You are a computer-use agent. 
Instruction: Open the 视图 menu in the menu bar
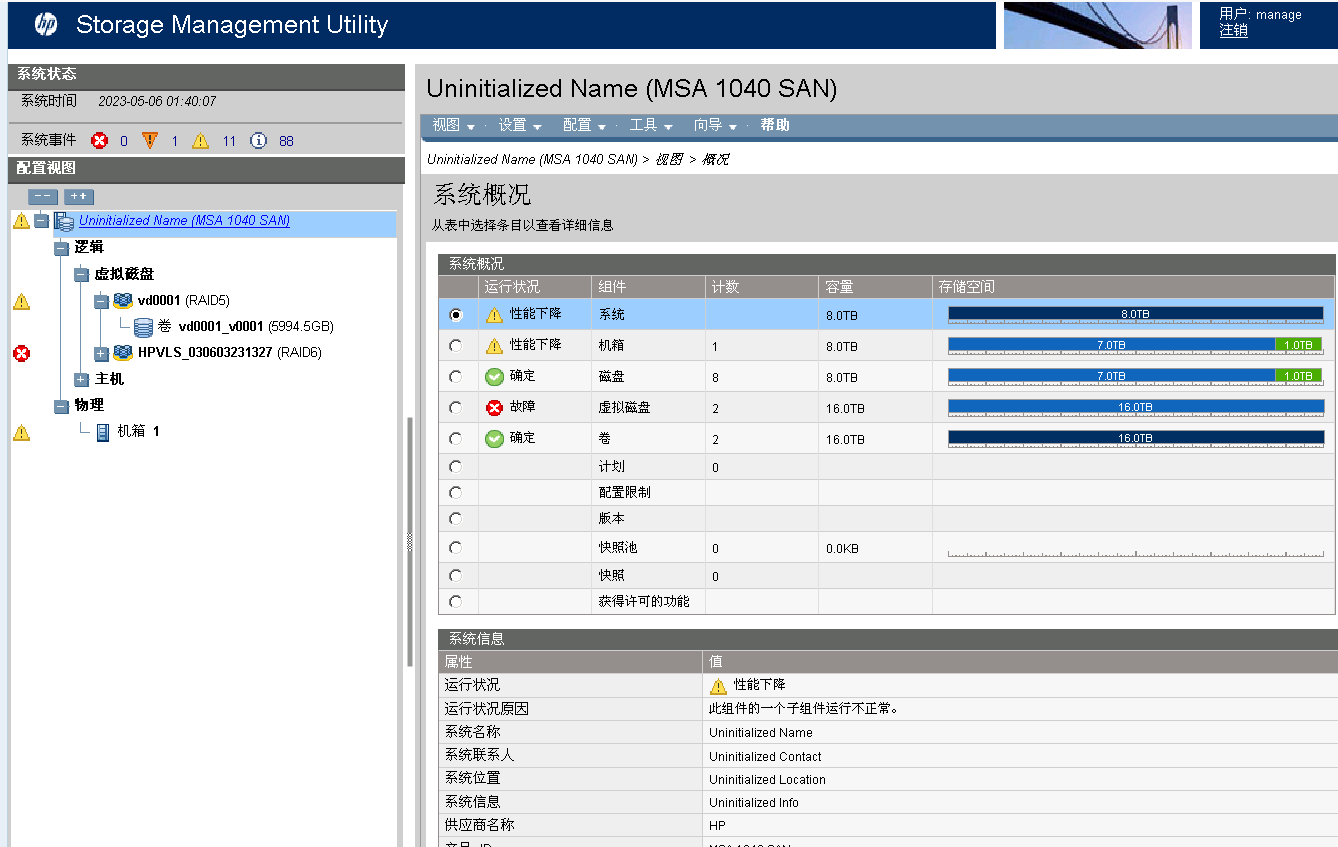453,125
